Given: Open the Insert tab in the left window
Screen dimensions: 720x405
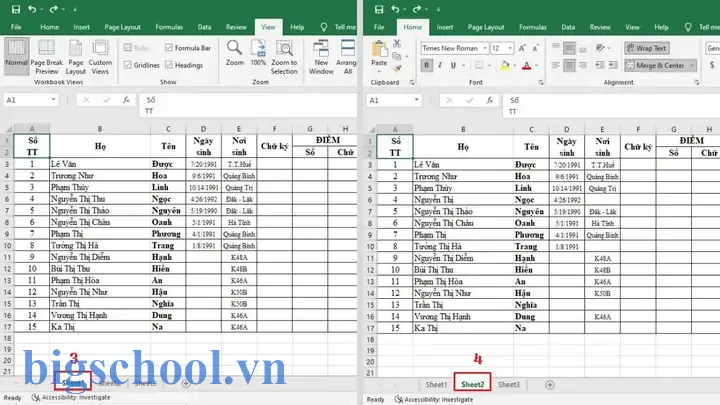Looking at the screenshot, I should pyautogui.click(x=81, y=27).
